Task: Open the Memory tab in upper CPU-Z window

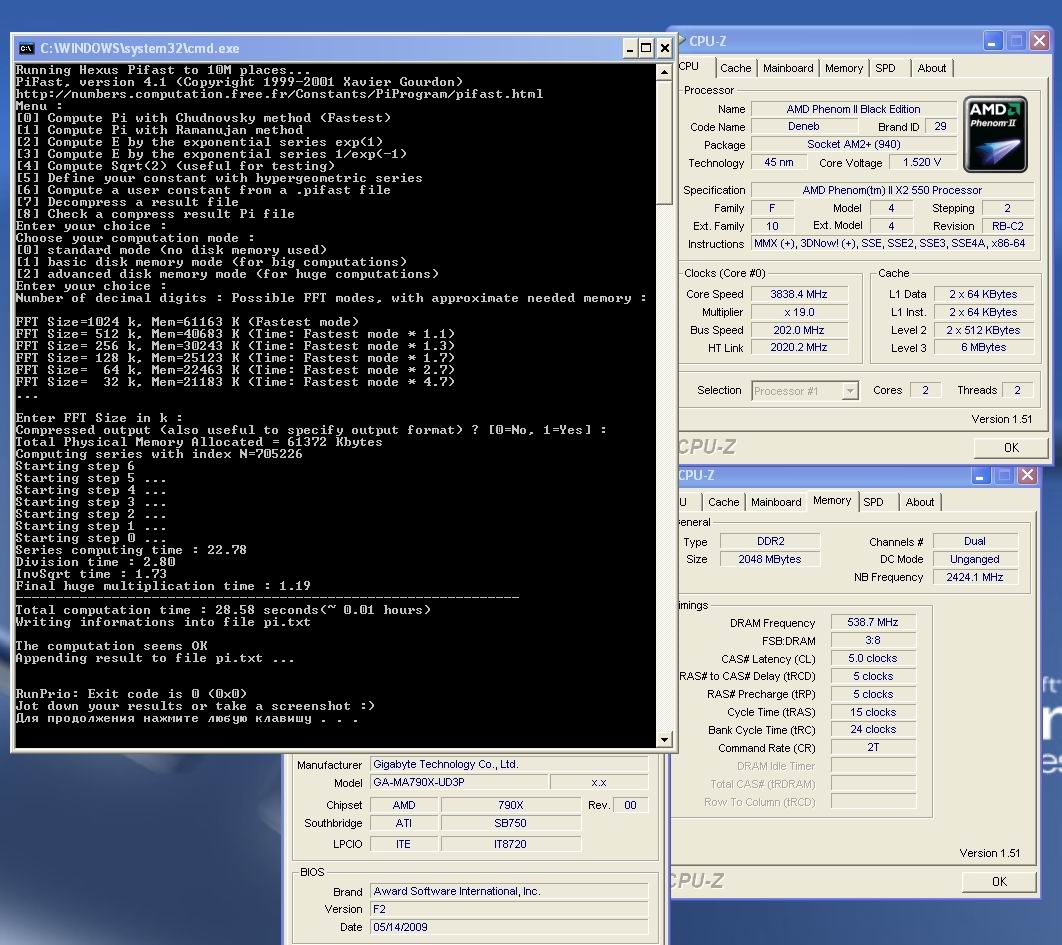Action: [843, 68]
